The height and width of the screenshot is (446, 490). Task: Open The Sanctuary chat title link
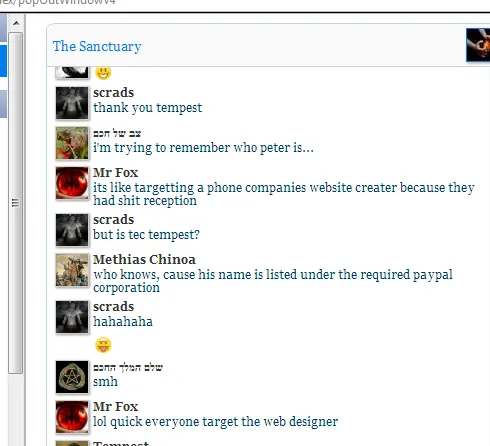(97, 46)
